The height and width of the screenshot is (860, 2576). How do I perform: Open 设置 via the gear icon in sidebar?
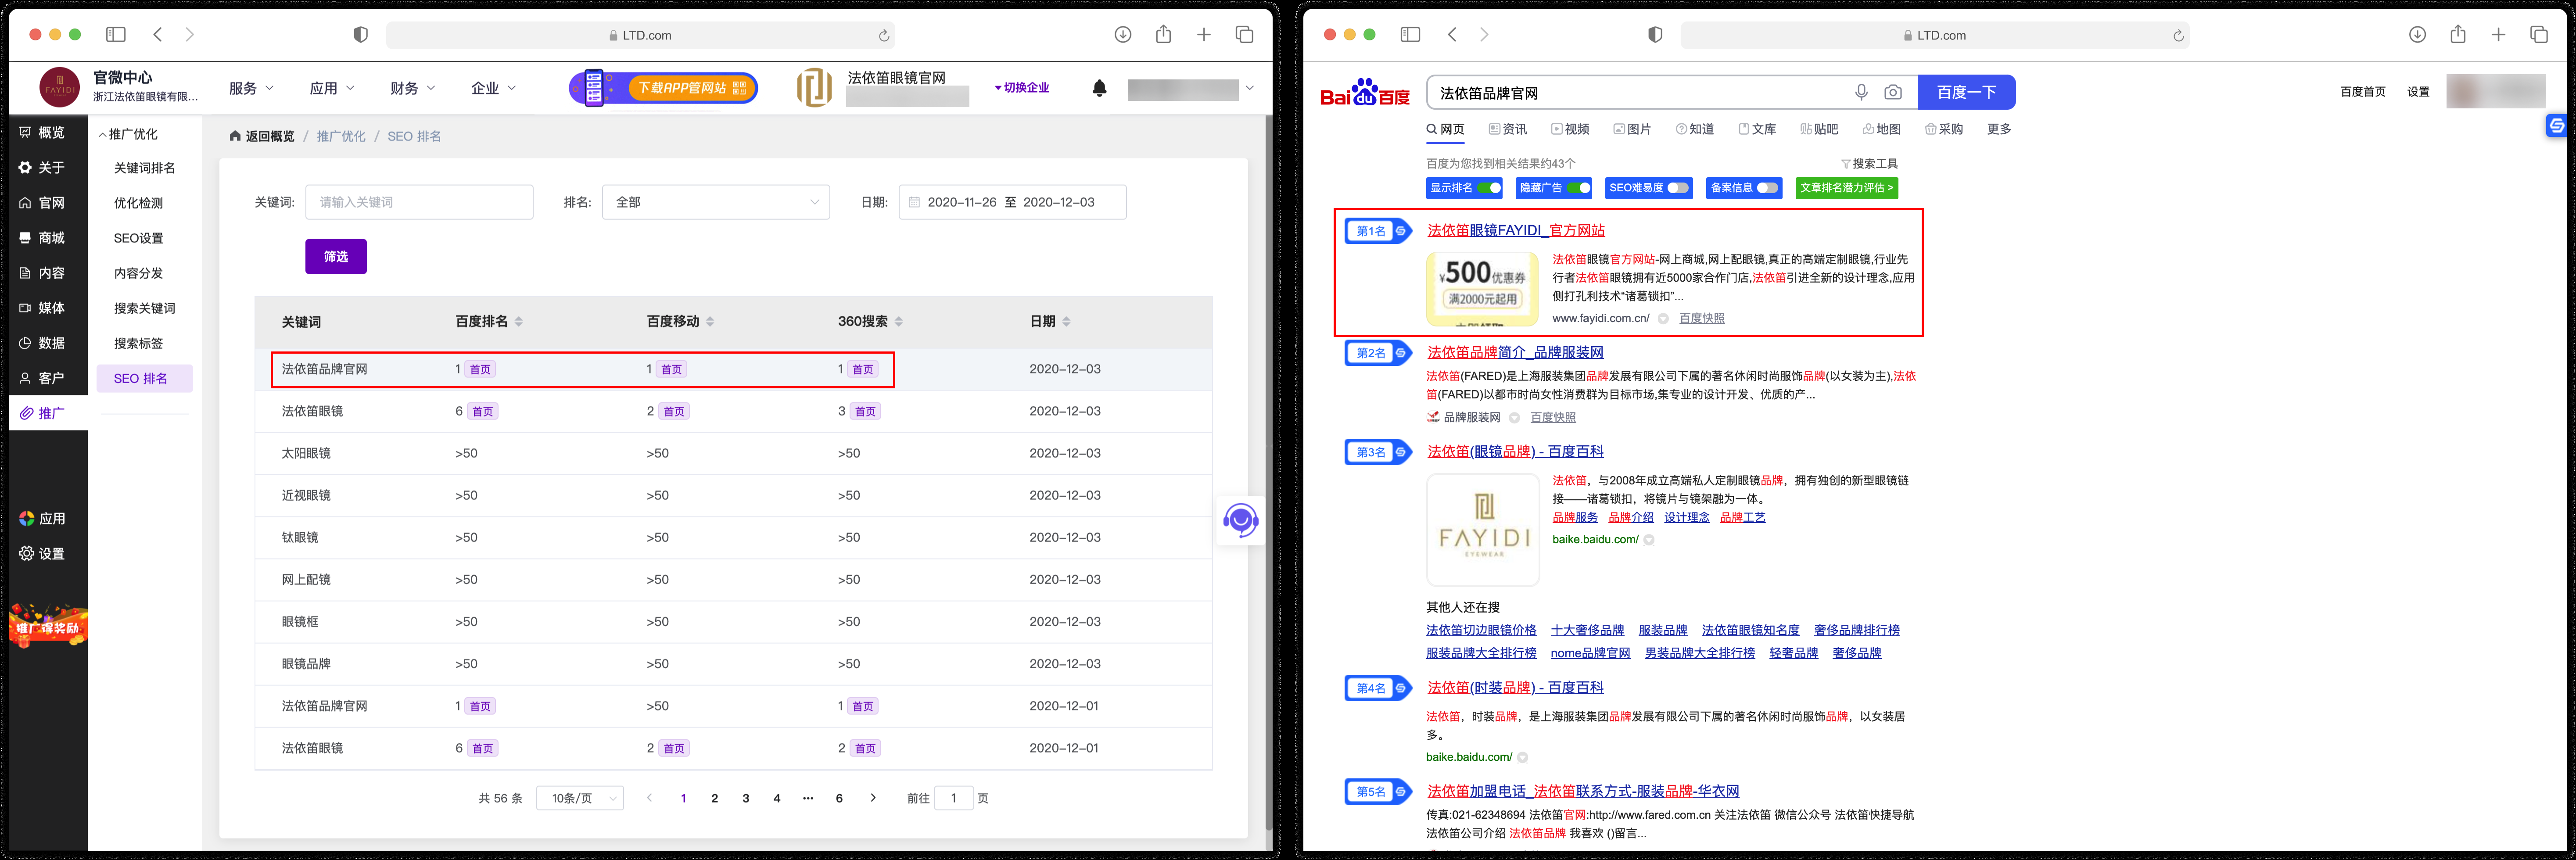coord(47,553)
